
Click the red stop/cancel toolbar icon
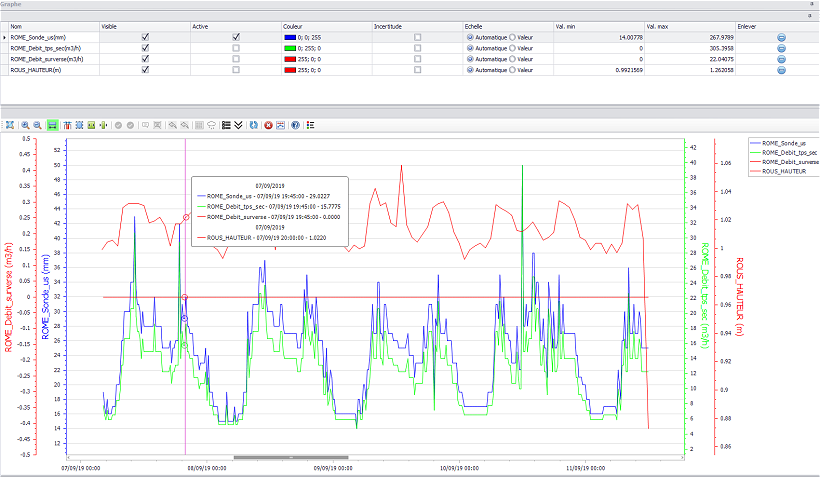(268, 125)
